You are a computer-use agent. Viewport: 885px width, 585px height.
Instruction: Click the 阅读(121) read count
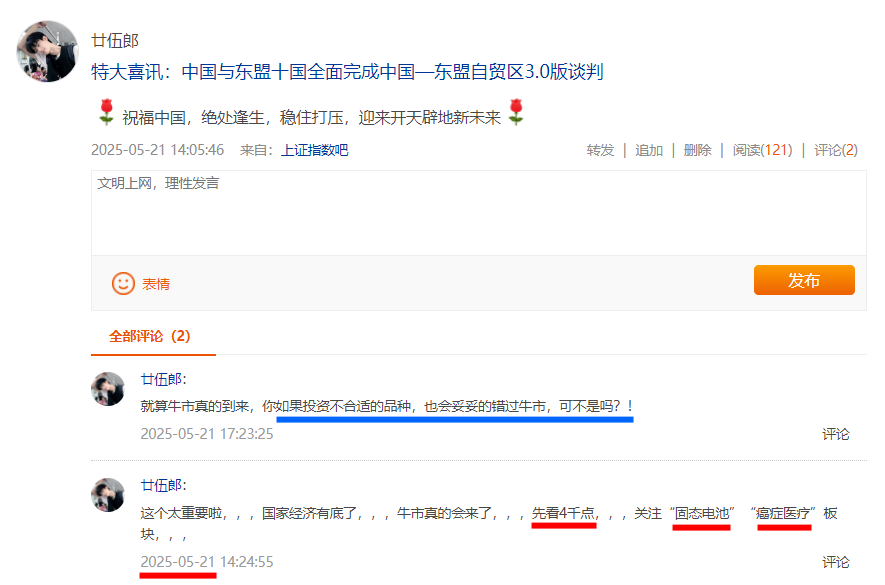click(x=762, y=150)
